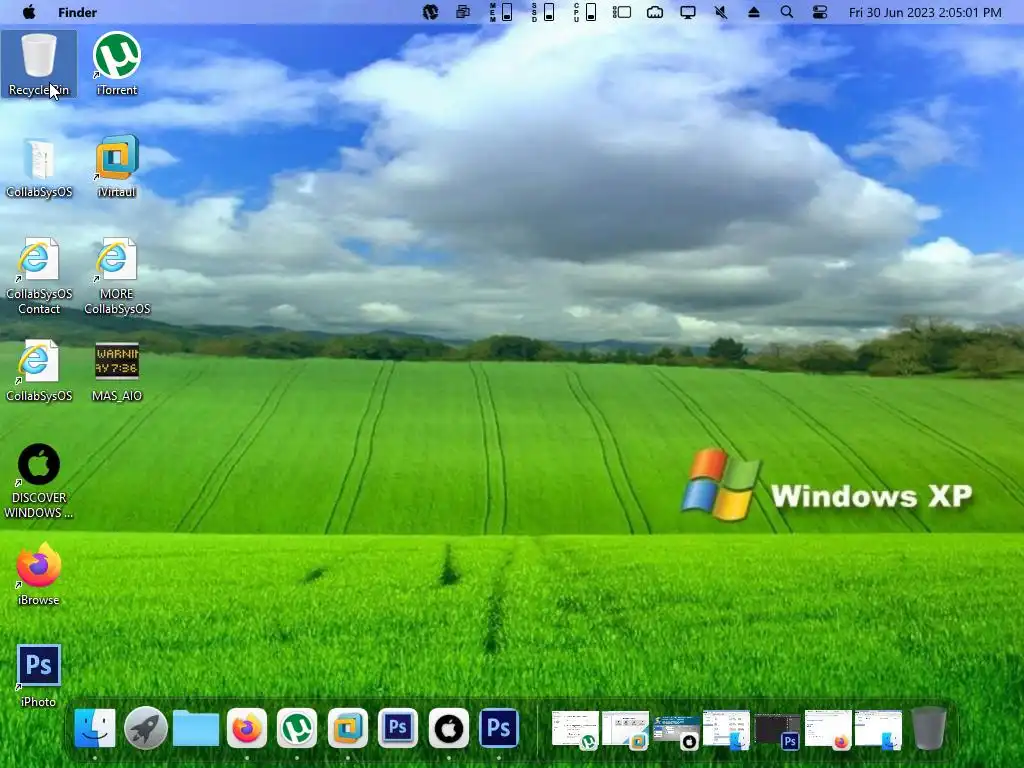This screenshot has height=768, width=1024.
Task: Click the date and time clock
Action: point(925,12)
